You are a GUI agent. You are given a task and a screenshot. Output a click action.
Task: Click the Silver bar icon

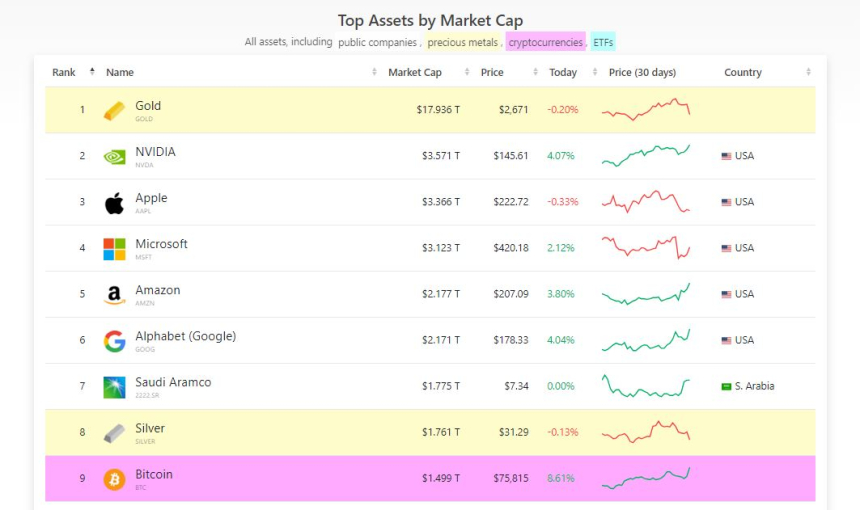point(115,433)
